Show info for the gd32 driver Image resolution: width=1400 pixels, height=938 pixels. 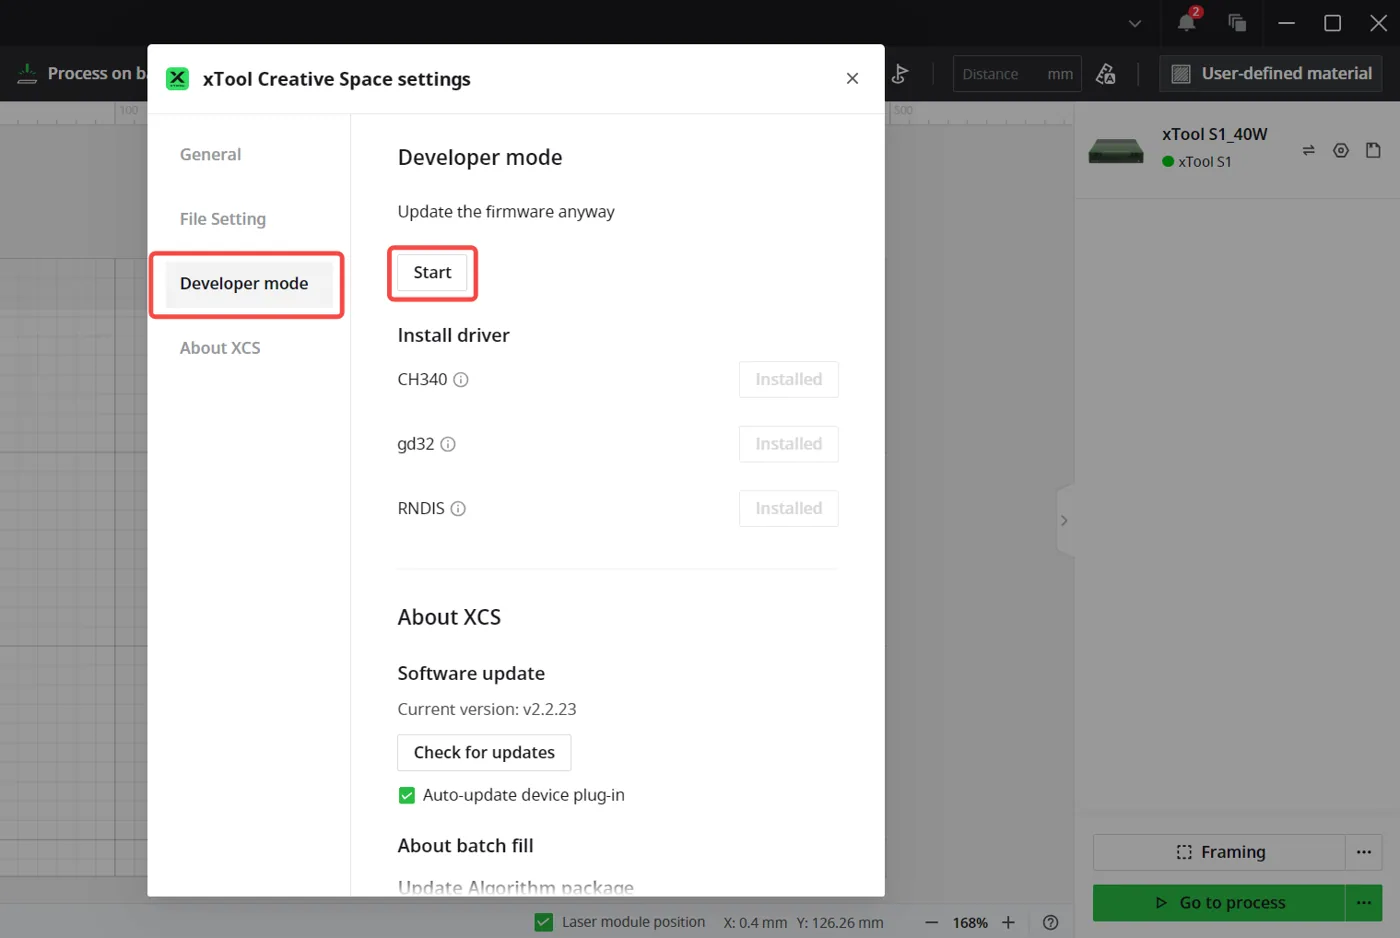tap(448, 444)
